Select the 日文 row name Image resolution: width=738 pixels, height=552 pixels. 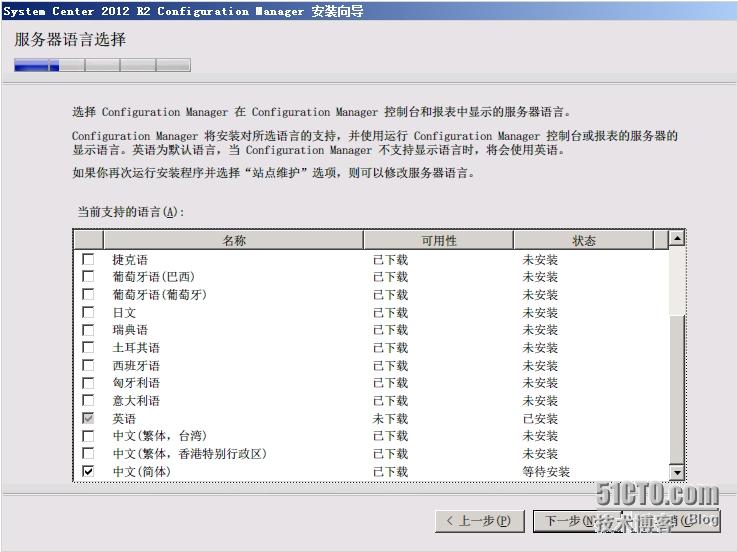point(124,313)
